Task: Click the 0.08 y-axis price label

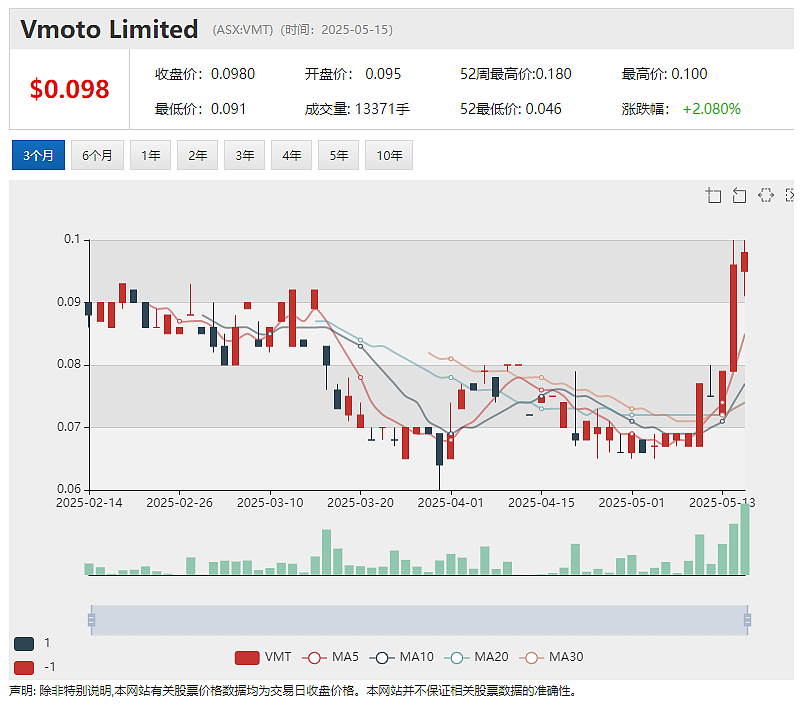Action: (69, 364)
